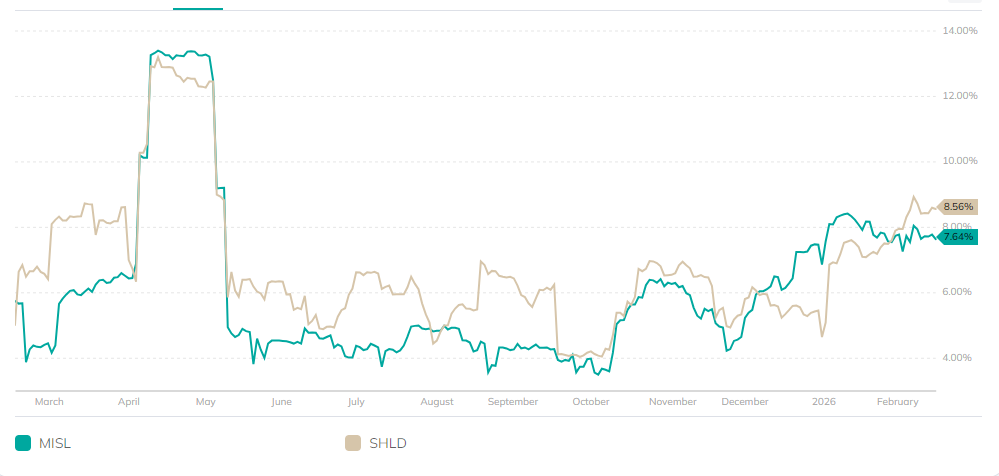
Task: Click the August label on the time axis
Action: pyautogui.click(x=437, y=402)
